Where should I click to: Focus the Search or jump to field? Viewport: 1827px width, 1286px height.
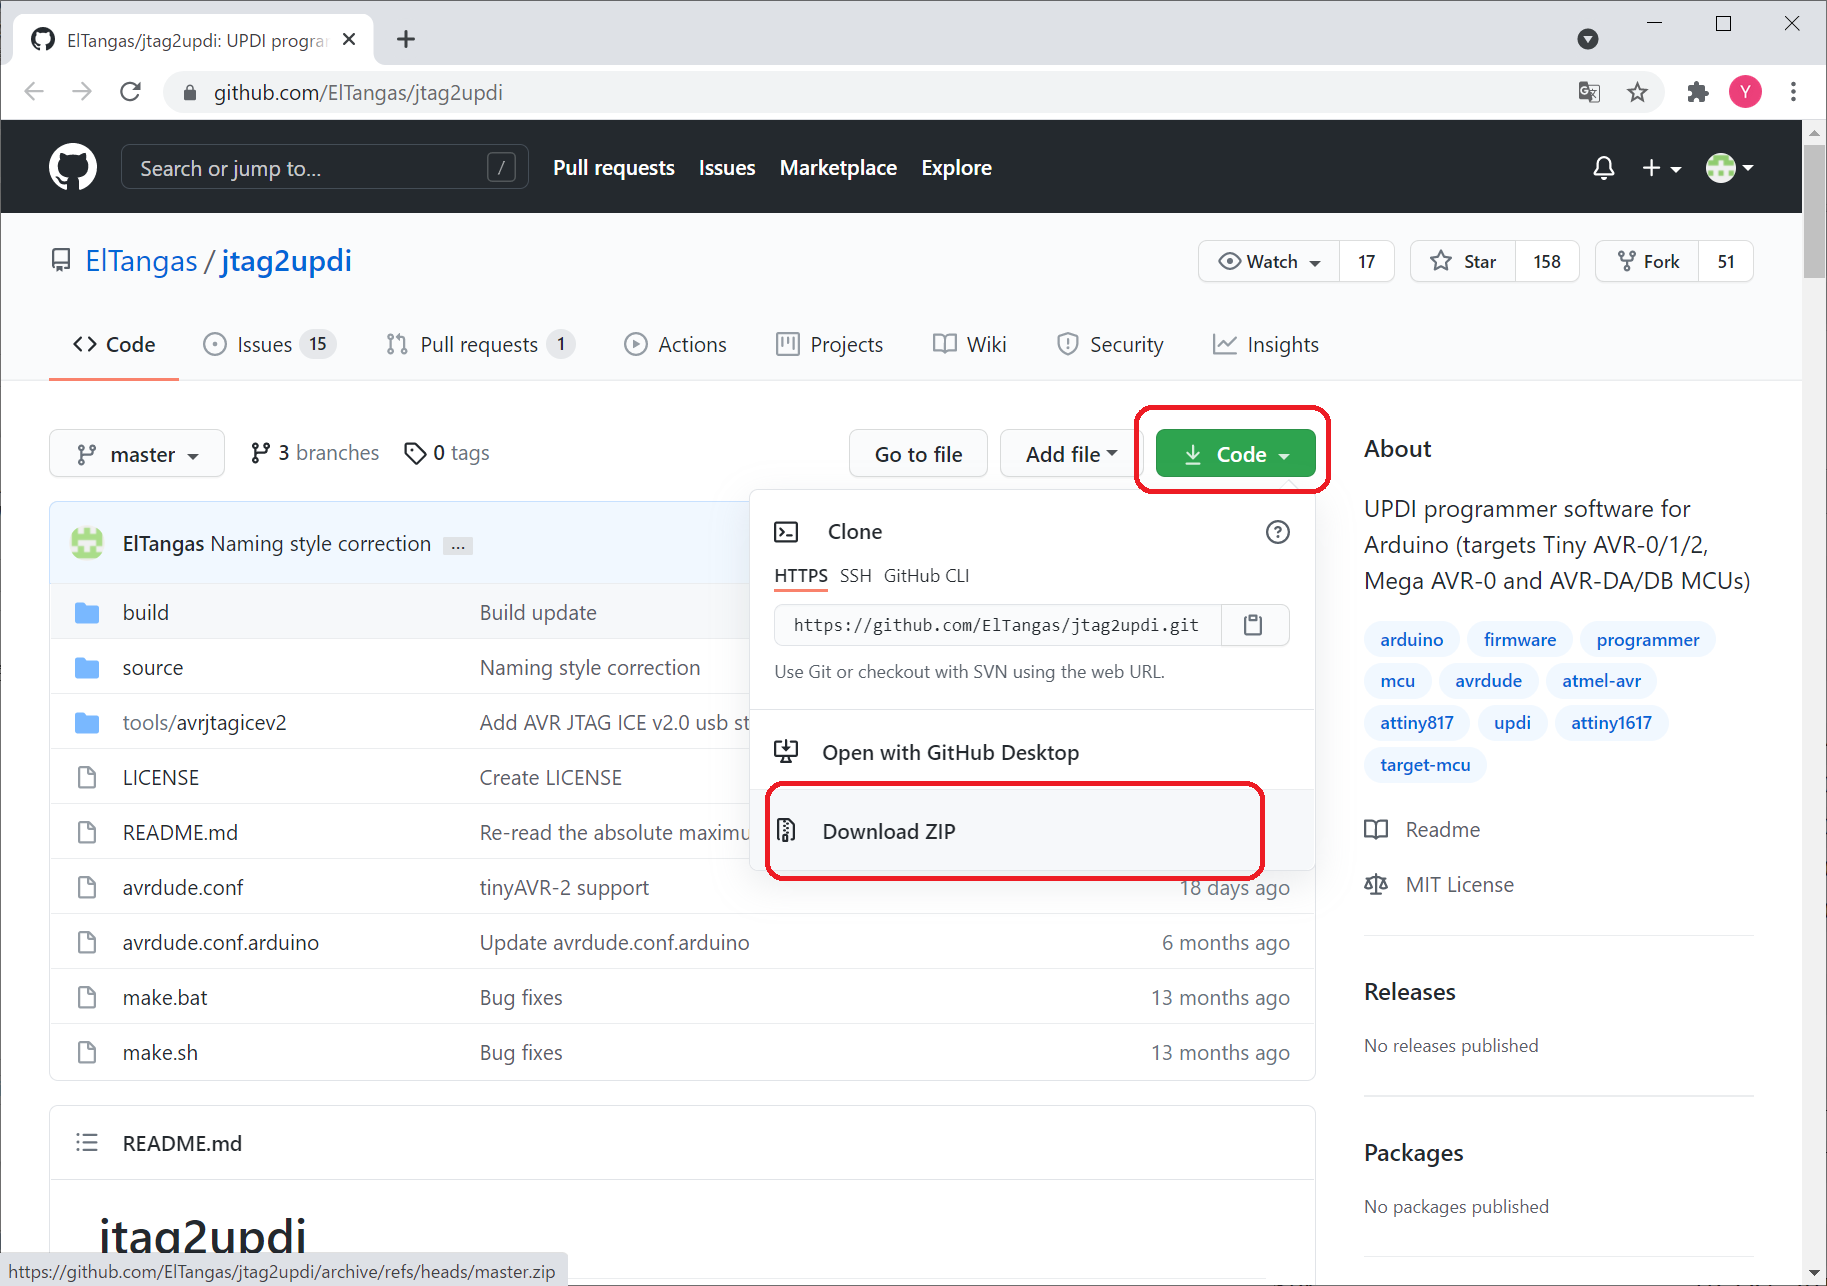pos(310,168)
